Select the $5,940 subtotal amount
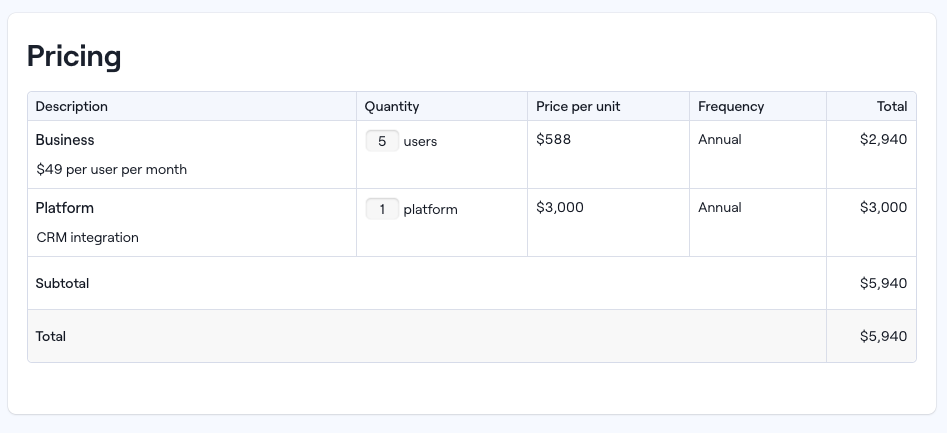947x433 pixels. [883, 283]
